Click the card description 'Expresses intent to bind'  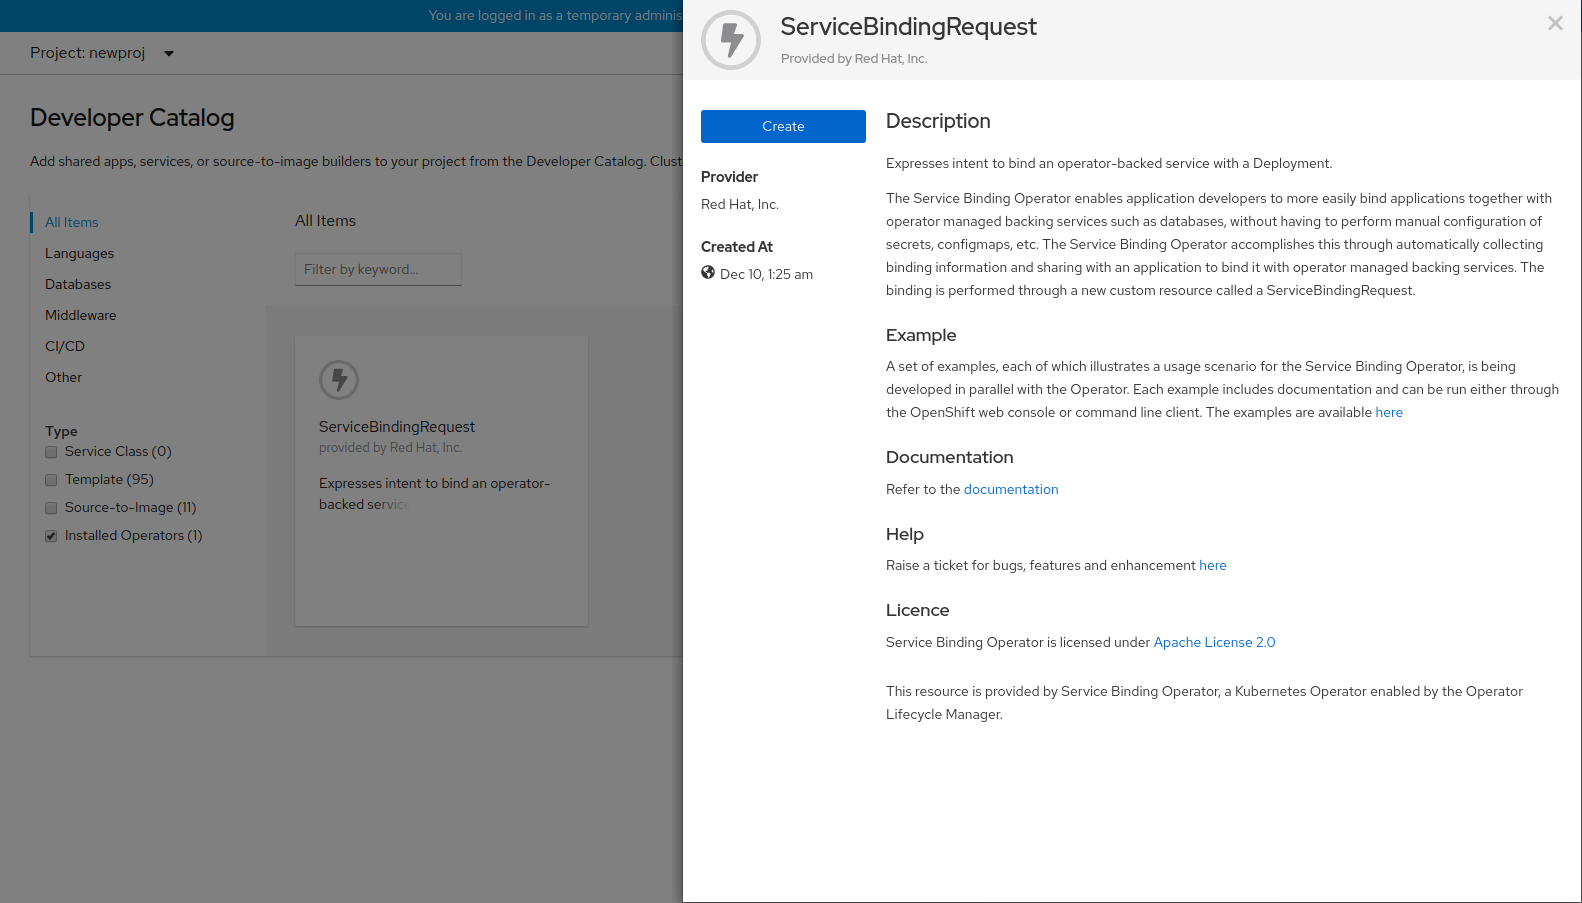pos(434,494)
